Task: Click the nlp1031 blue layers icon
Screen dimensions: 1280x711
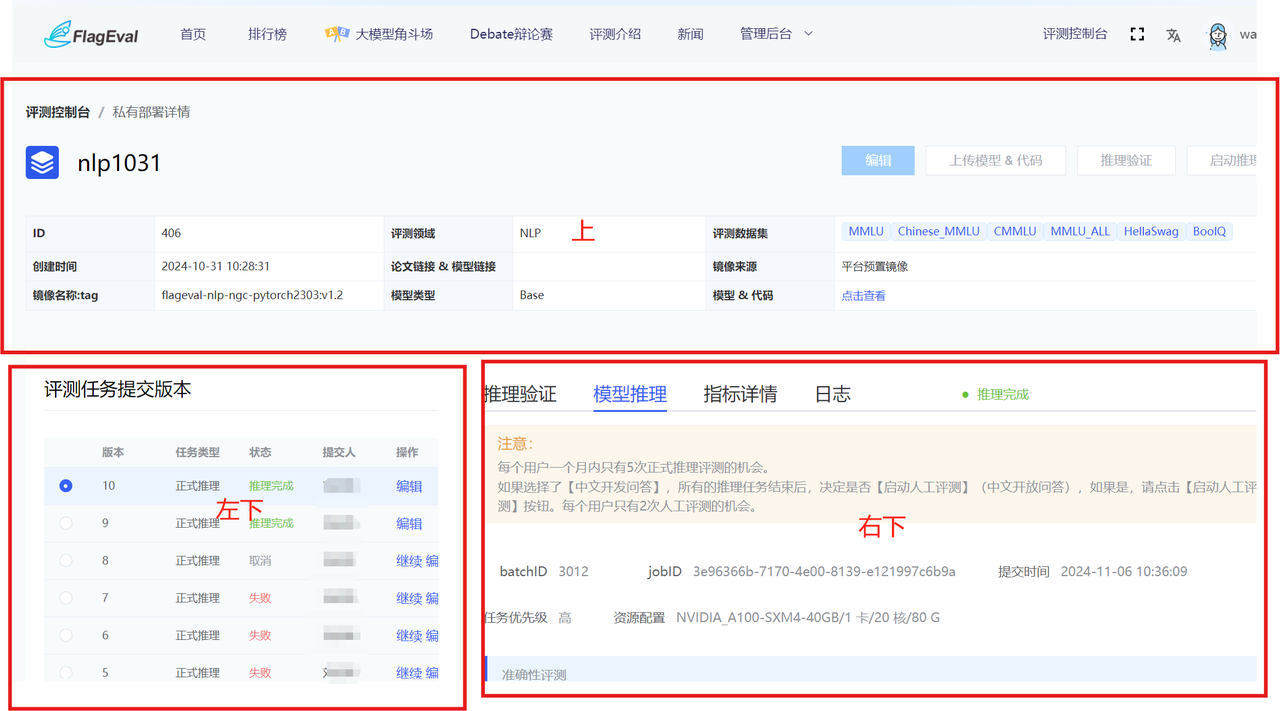Action: (42, 163)
